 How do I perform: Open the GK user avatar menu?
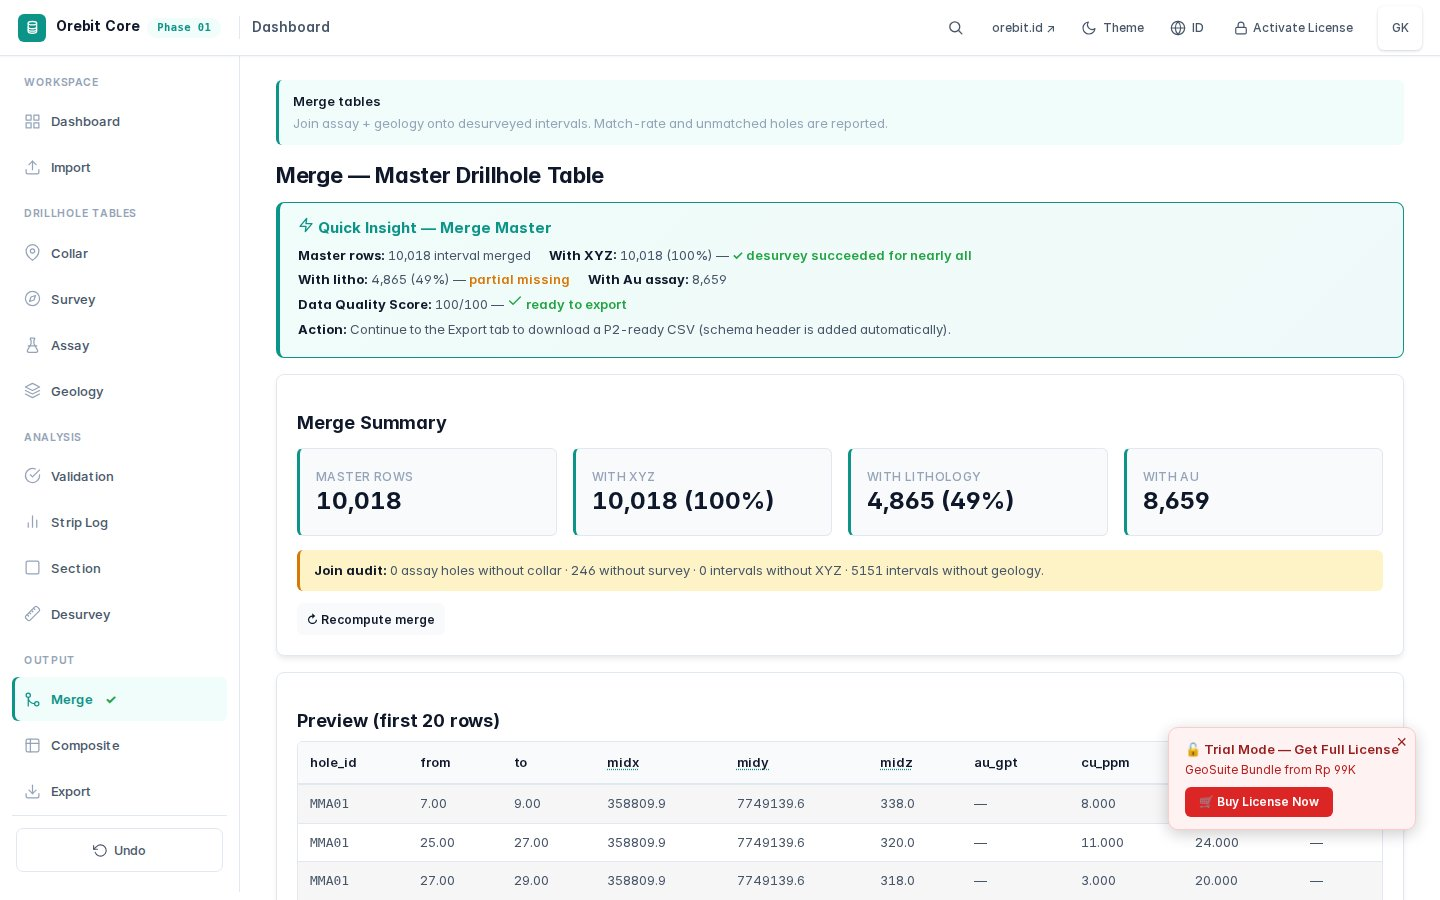coord(1400,28)
